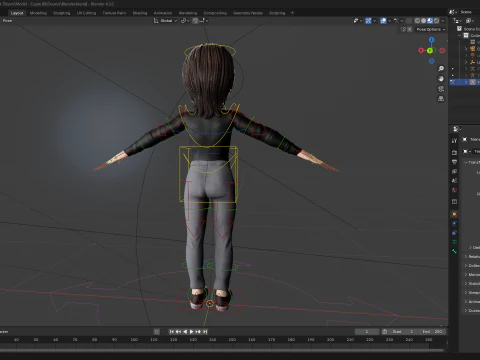This screenshot has width=480, height=360.
Task: Click the zoom magnifier viewport icon
Action: click(x=441, y=69)
